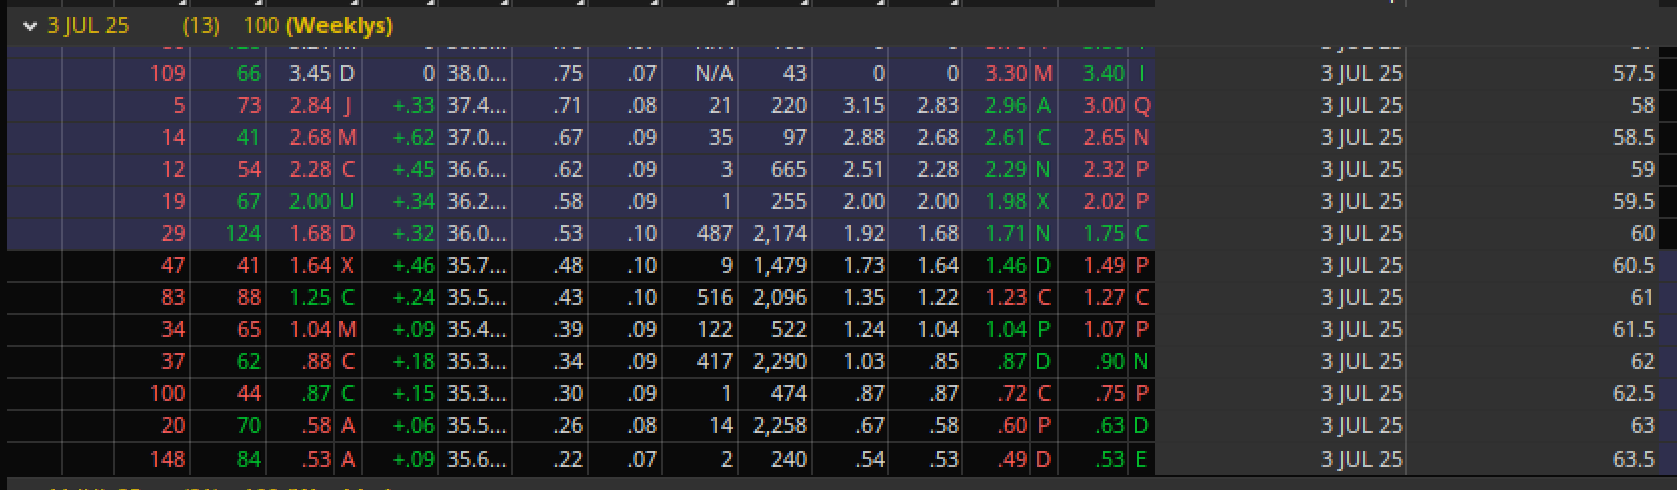The height and width of the screenshot is (490, 1677).
Task: Click the 37.4... implied volatility cell
Action: coord(476,105)
